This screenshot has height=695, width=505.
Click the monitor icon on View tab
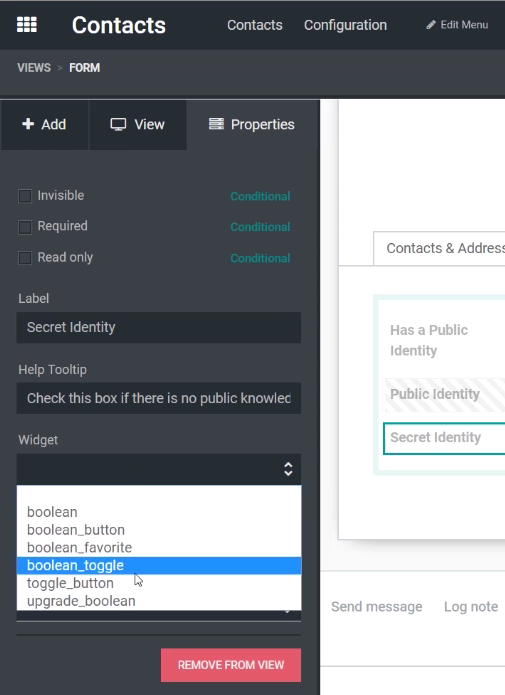point(118,125)
